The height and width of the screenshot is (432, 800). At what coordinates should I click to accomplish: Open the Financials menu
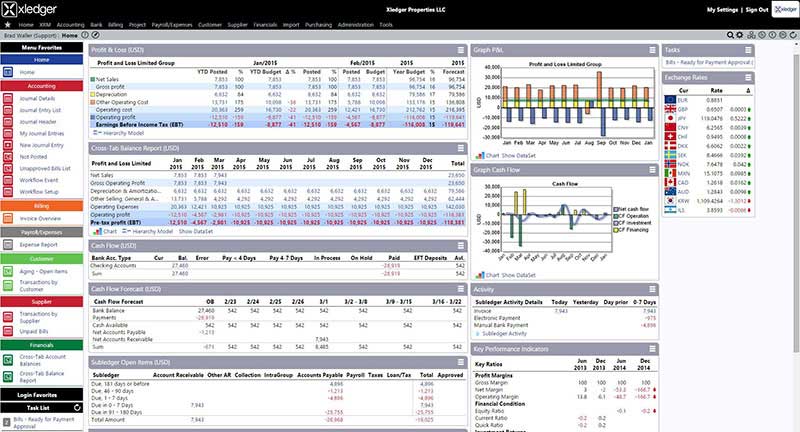(265, 24)
